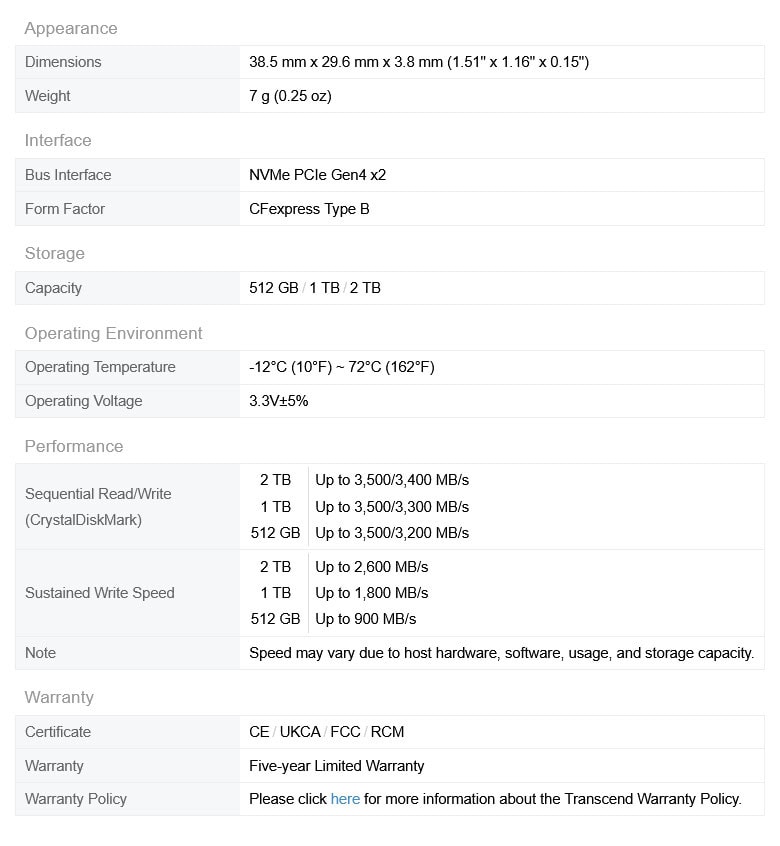Image resolution: width=780 pixels, height=846 pixels.
Task: Click the Operating Environment heading
Action: coord(114,334)
